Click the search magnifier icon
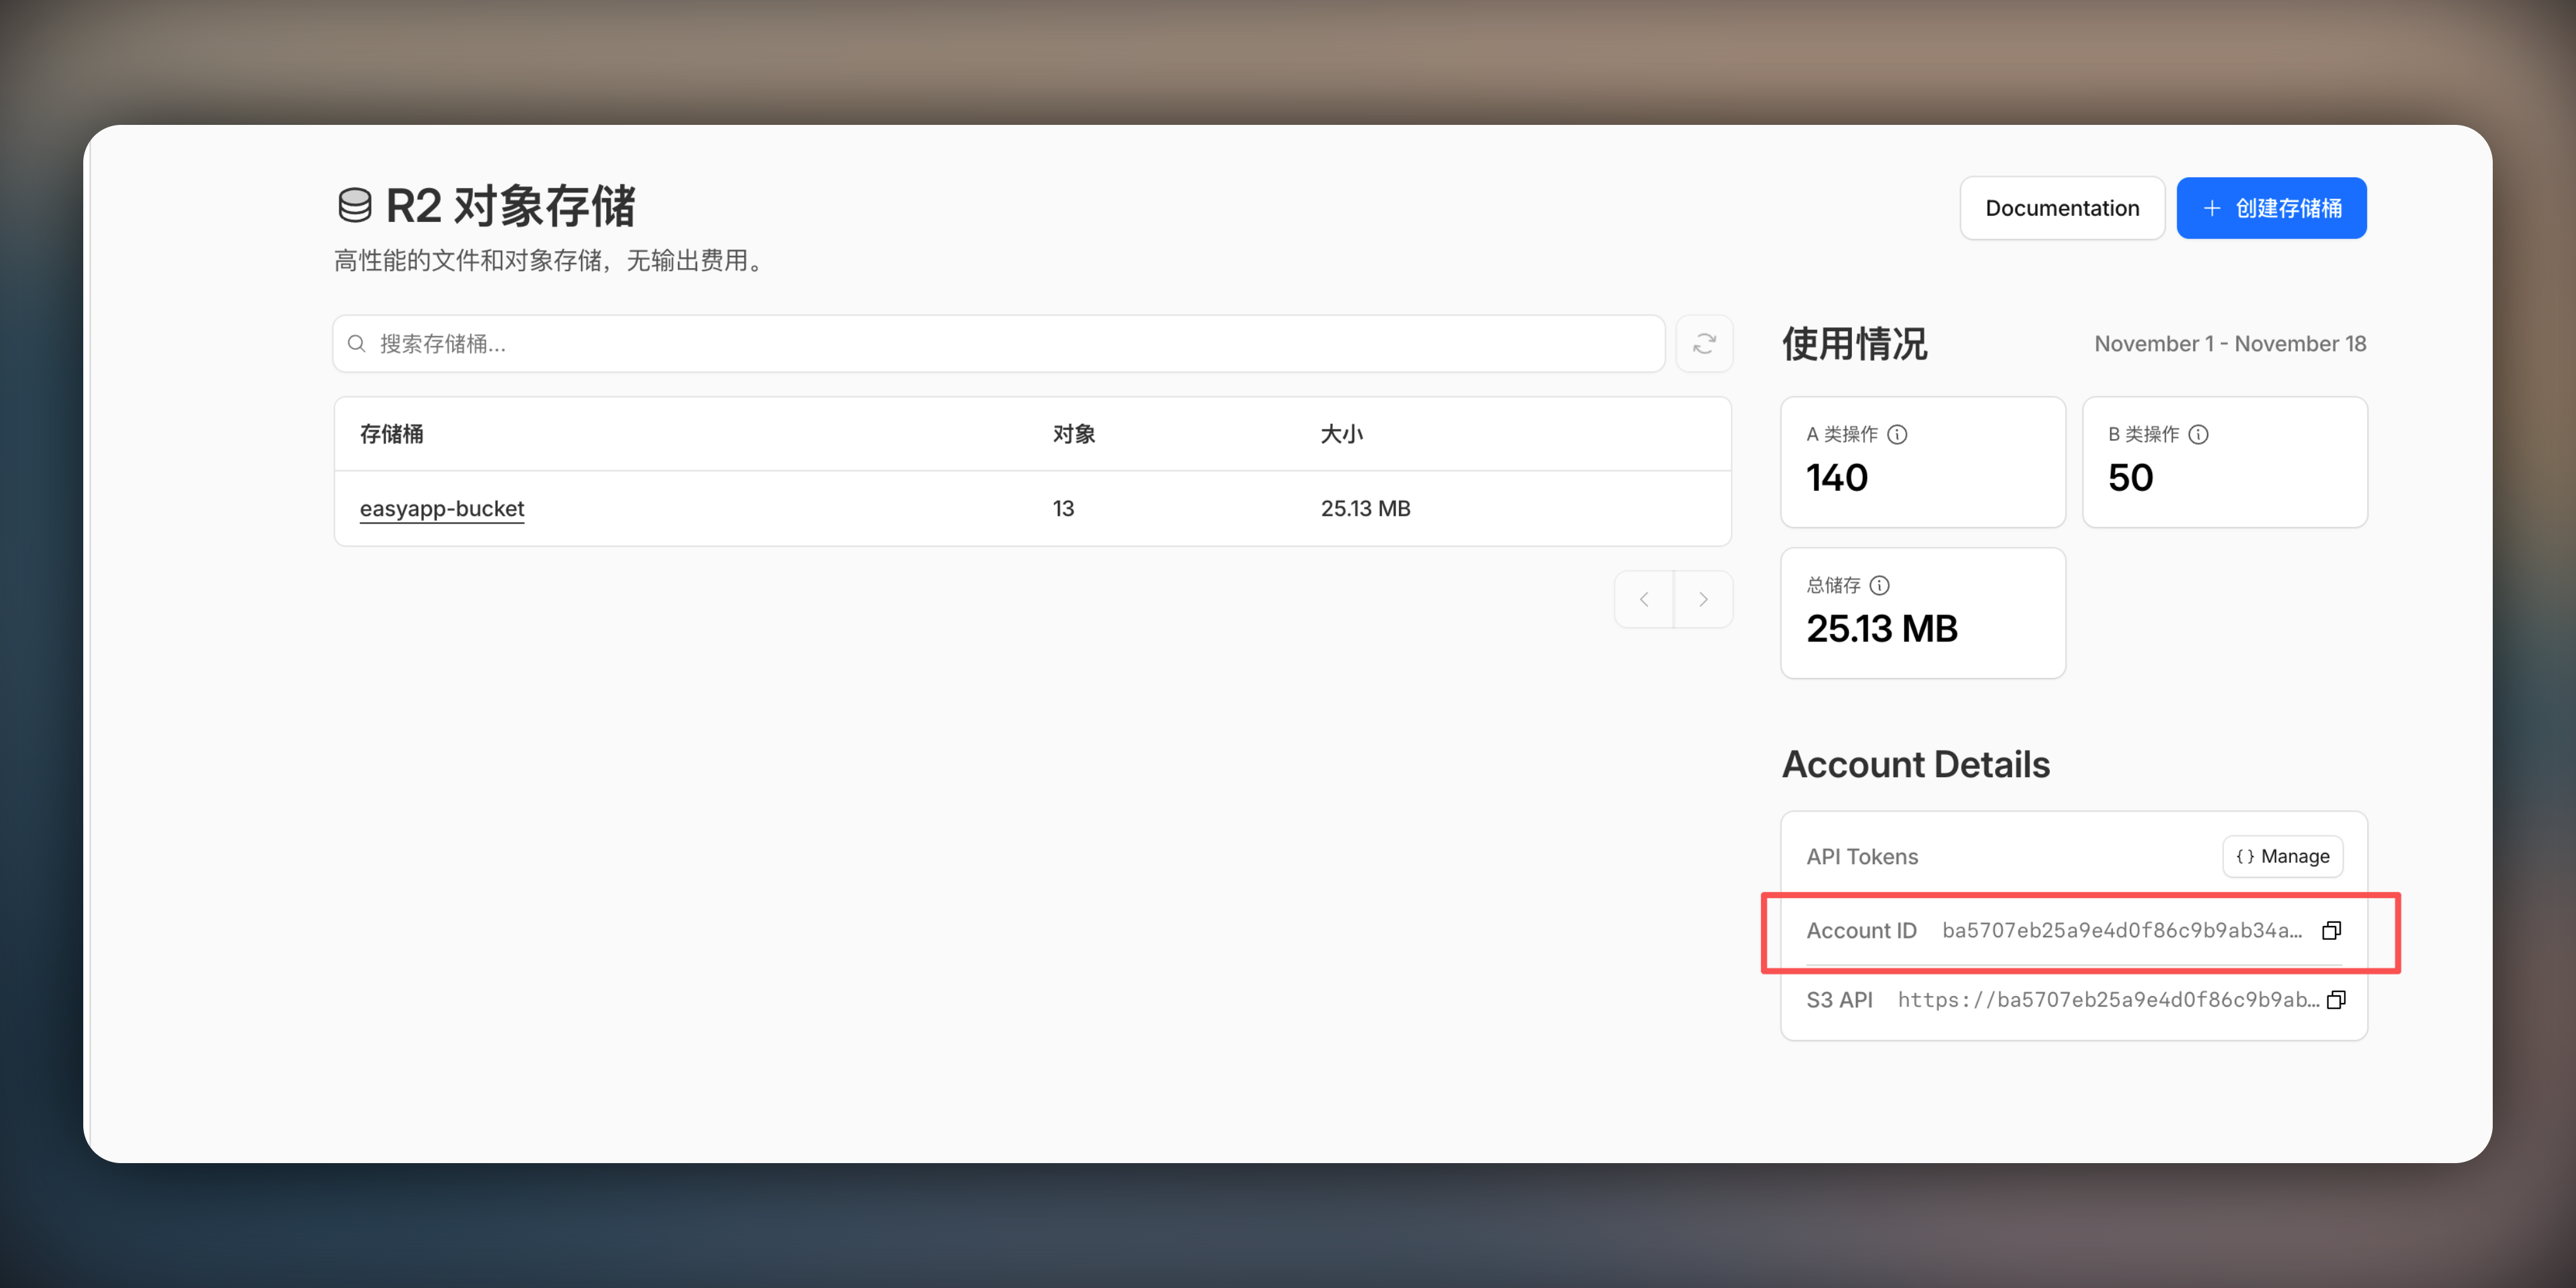The width and height of the screenshot is (2576, 1288). click(356, 344)
